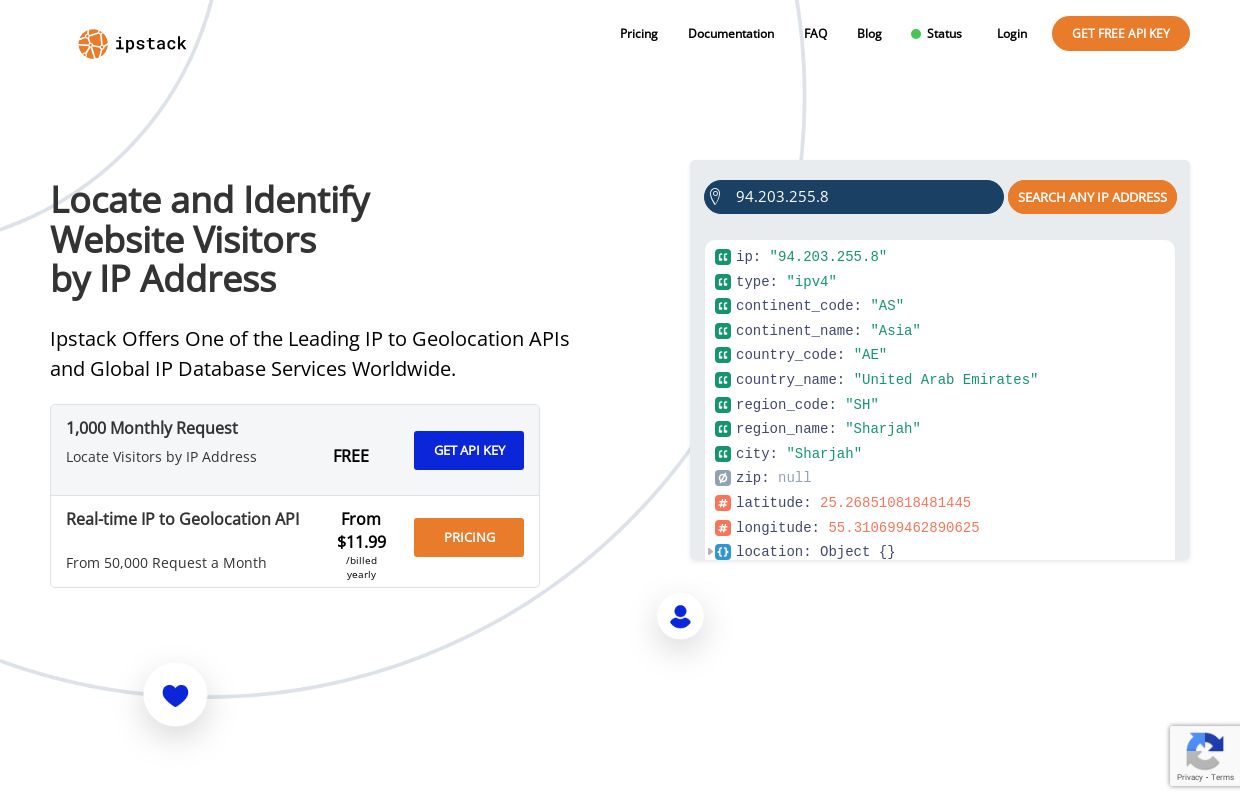Click the string icon beside region_name
Viewport: 1240px width, 800px height.
point(723,429)
